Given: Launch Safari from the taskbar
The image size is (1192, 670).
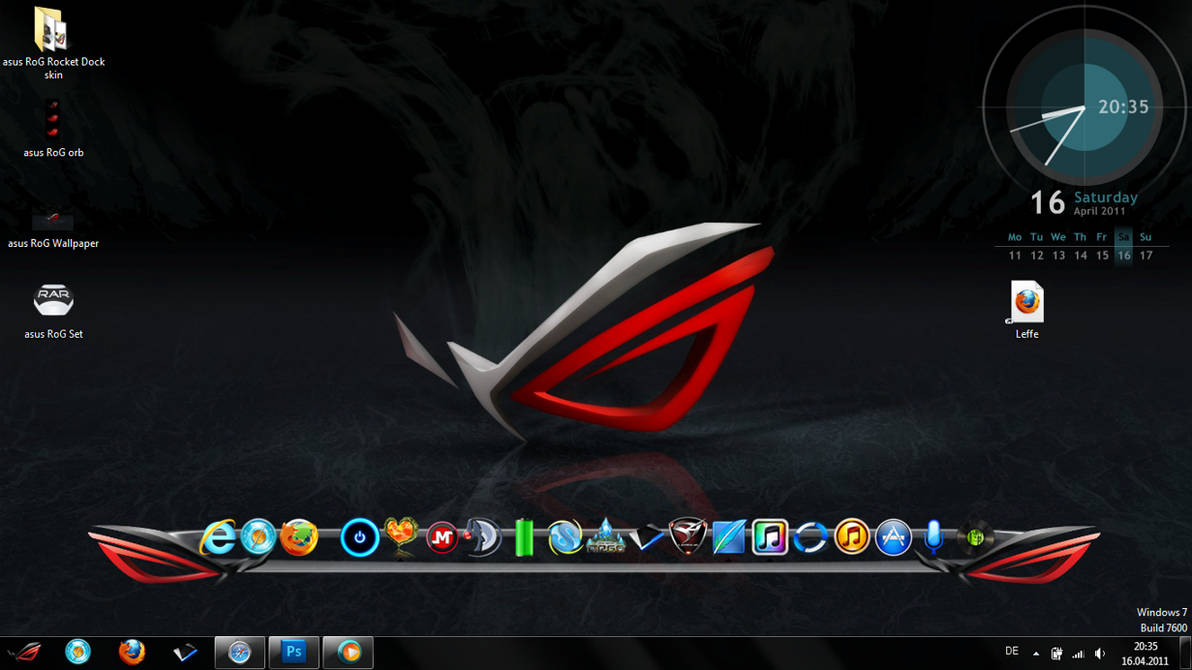Looking at the screenshot, I should [x=238, y=651].
